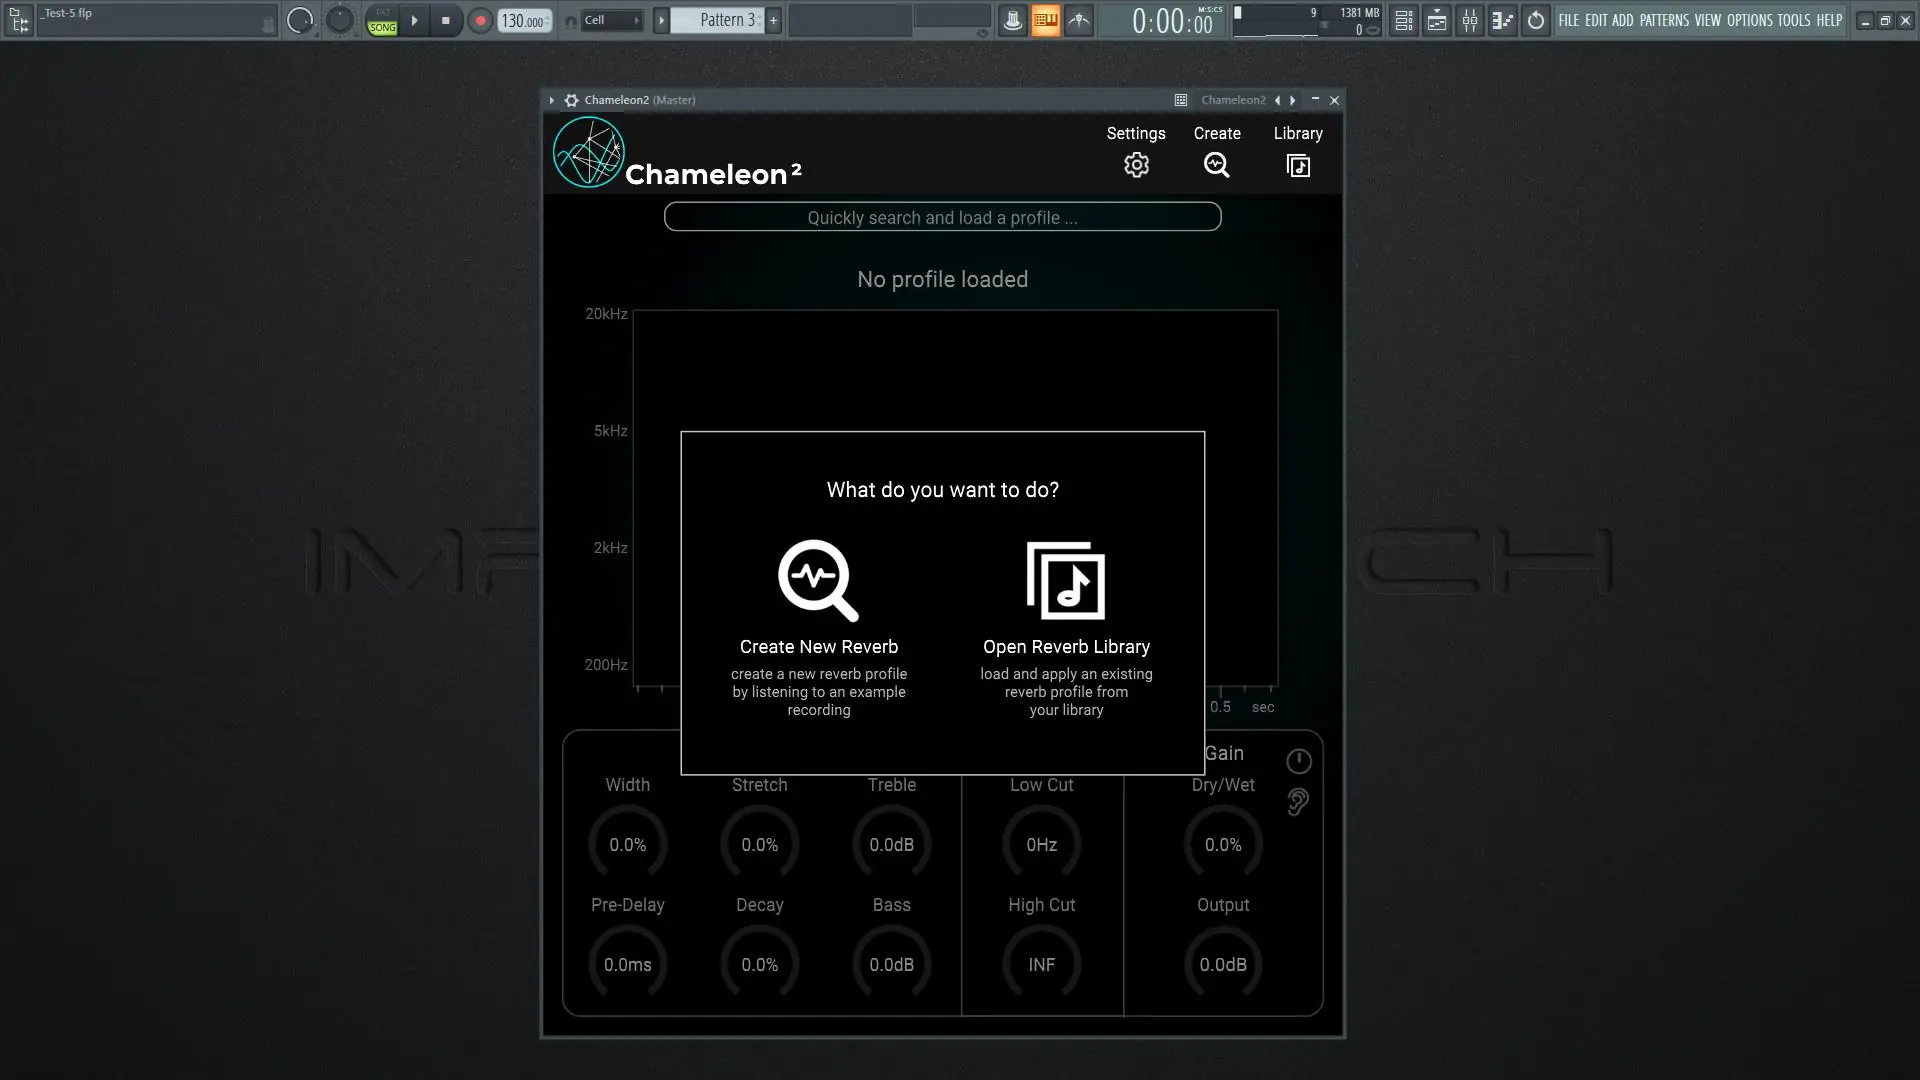Open the Chameleon Settings gear icon

(x=1136, y=165)
